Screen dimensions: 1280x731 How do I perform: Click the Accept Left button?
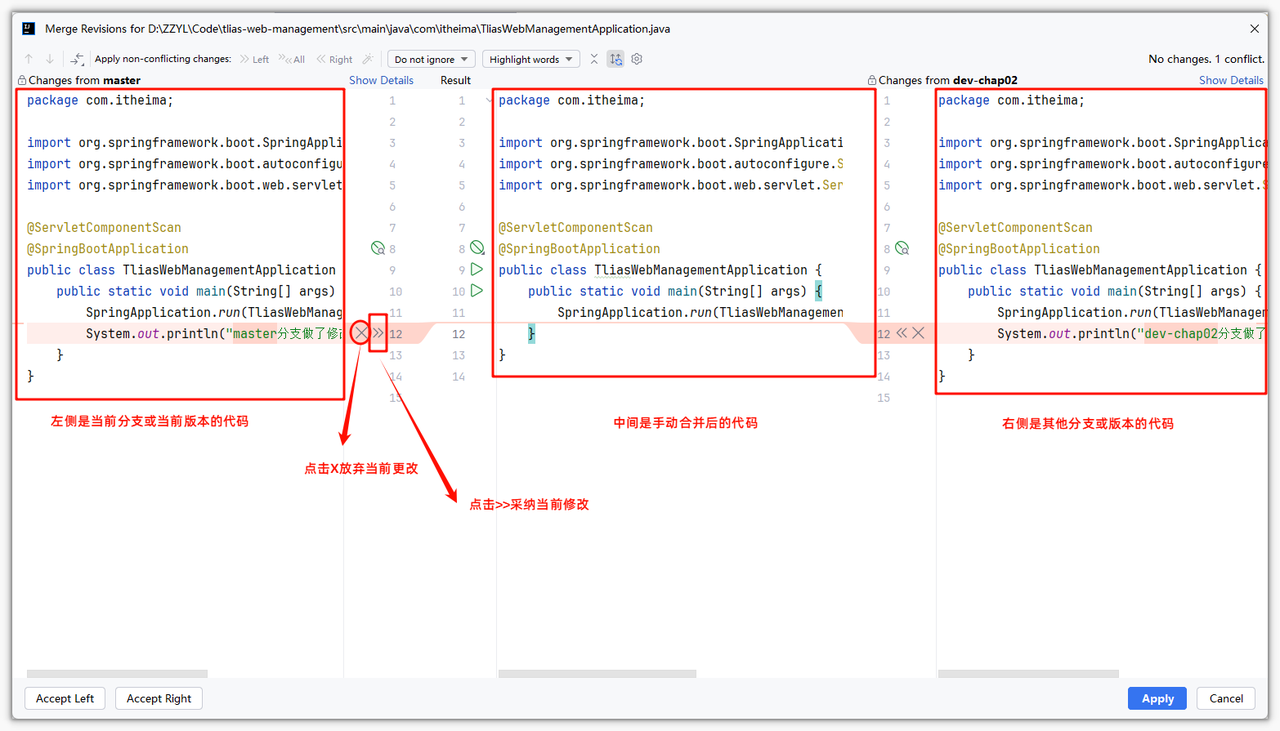click(x=65, y=698)
